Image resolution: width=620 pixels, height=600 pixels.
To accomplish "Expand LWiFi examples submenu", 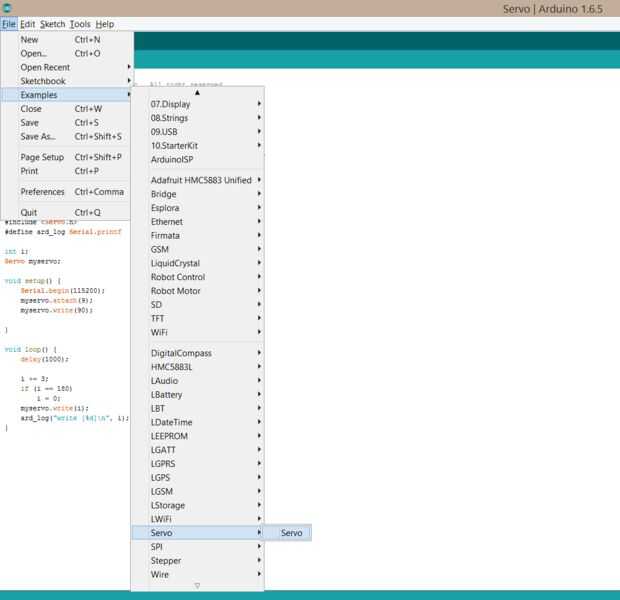I will pos(198,519).
